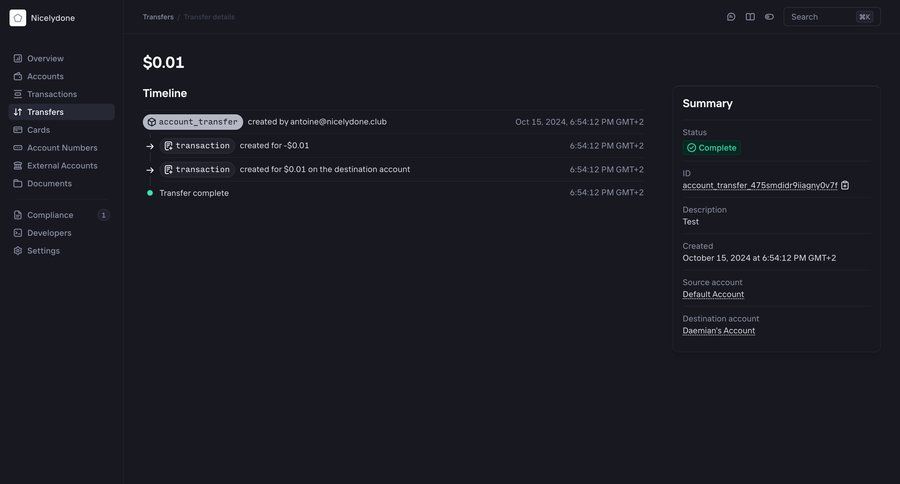
Task: Click Transfers breadcrumb link
Action: click(x=158, y=17)
